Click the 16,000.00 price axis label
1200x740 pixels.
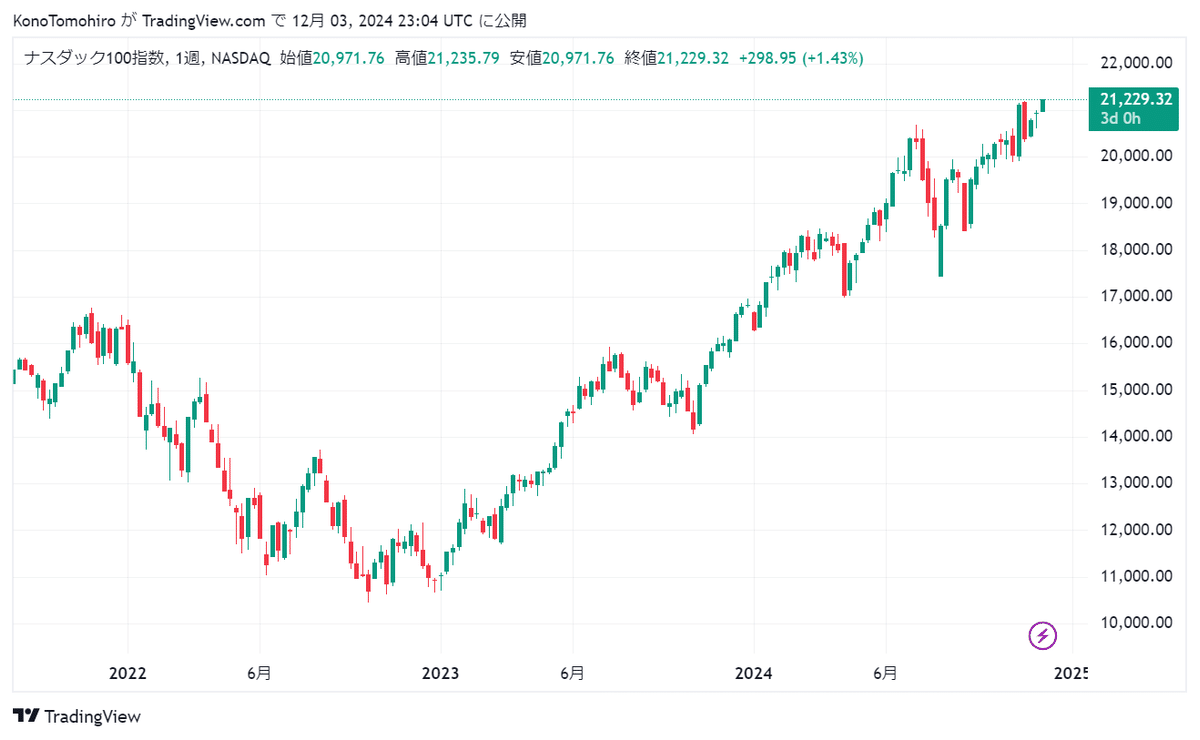1136,342
